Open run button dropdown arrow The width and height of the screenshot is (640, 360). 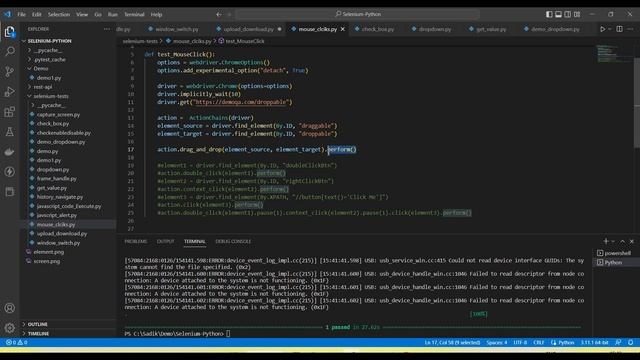[x=610, y=29]
